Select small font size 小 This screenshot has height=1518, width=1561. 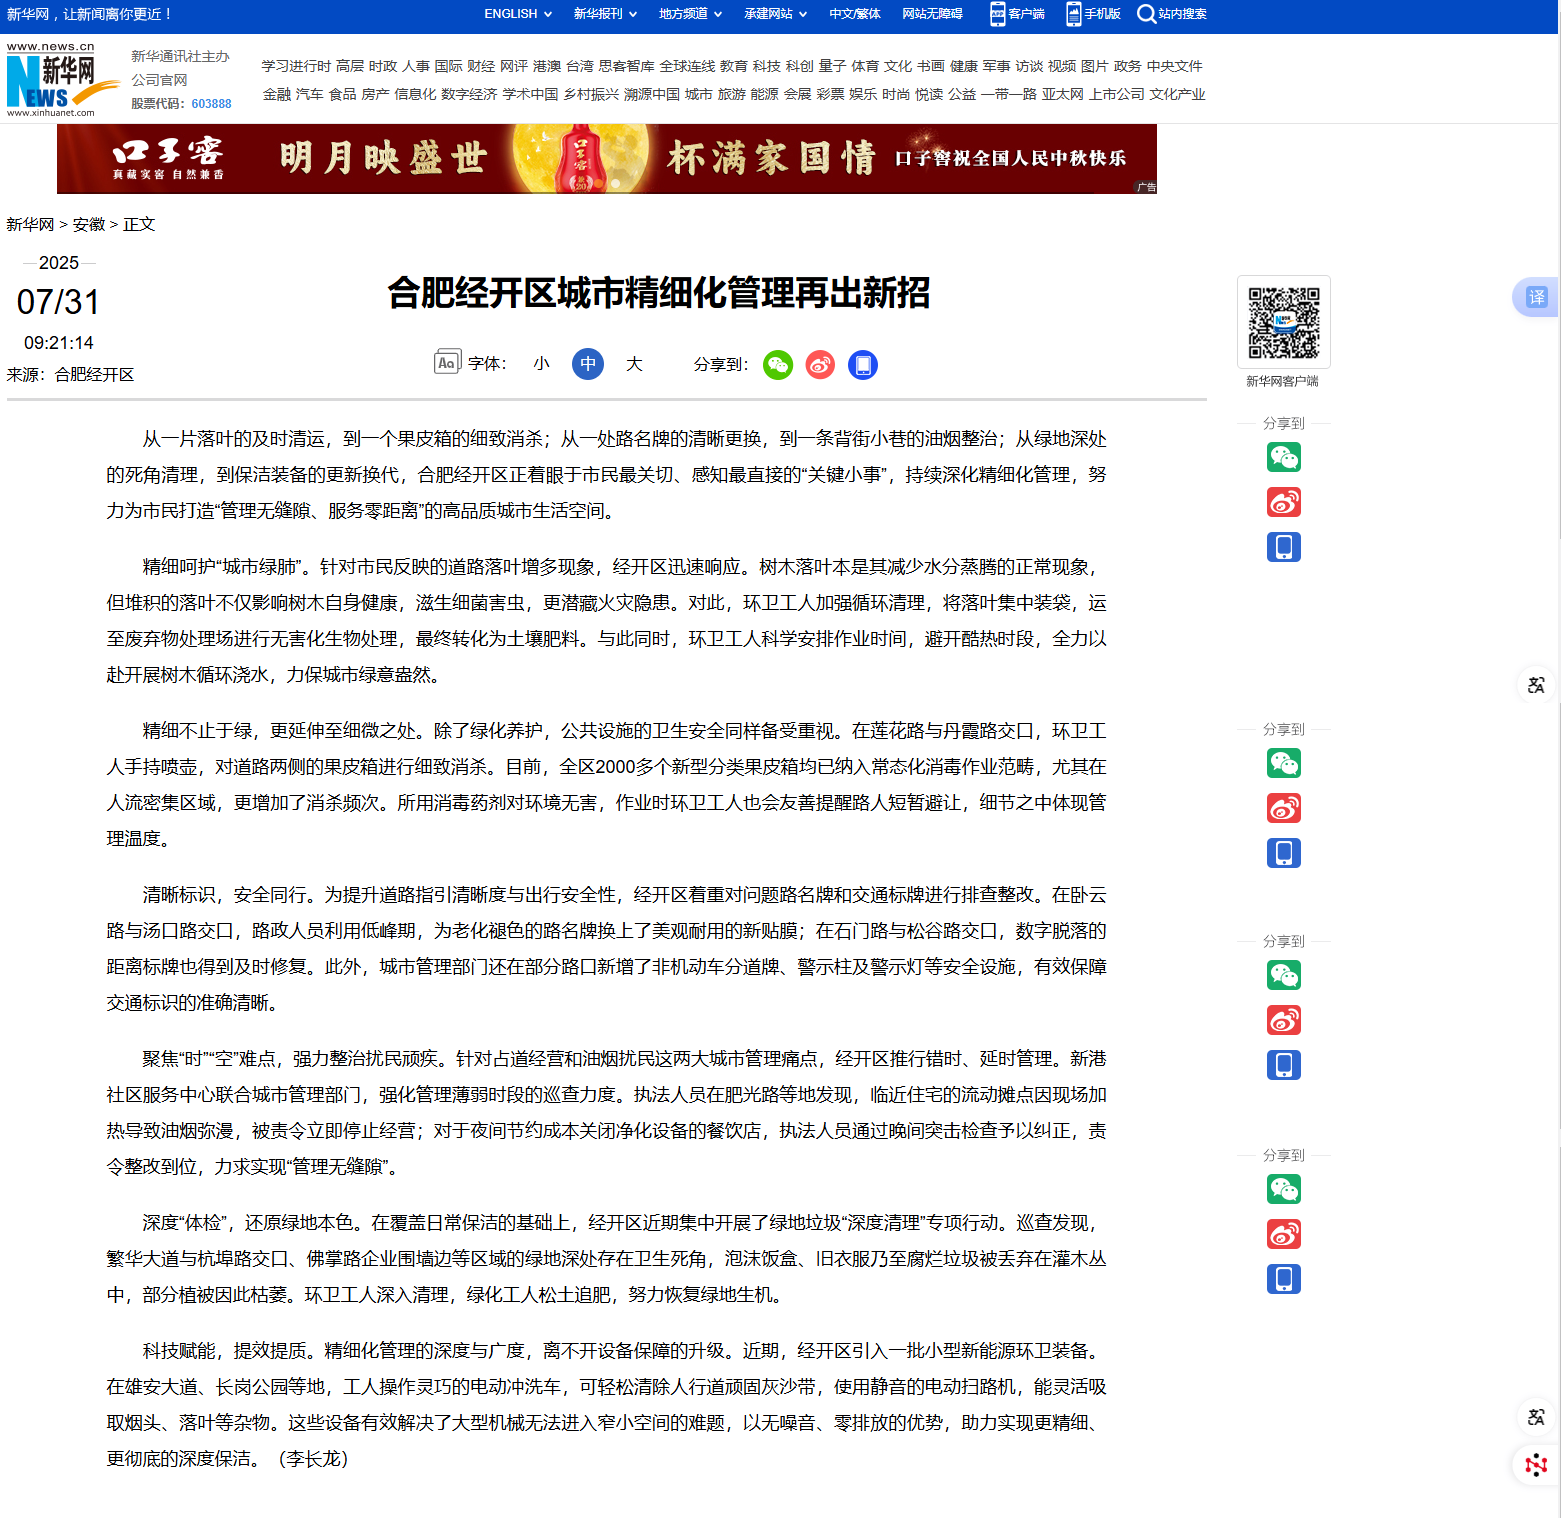point(541,364)
